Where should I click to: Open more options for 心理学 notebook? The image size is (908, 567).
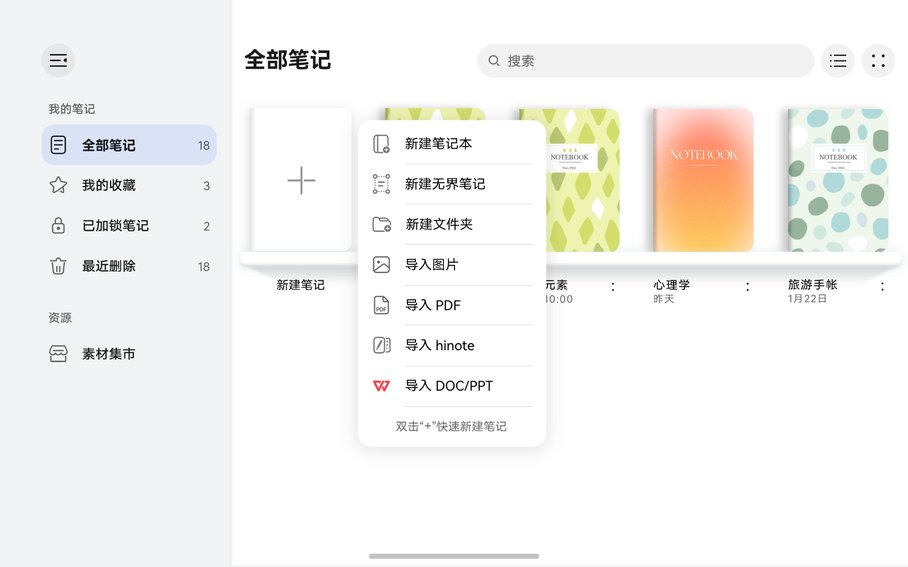[747, 286]
